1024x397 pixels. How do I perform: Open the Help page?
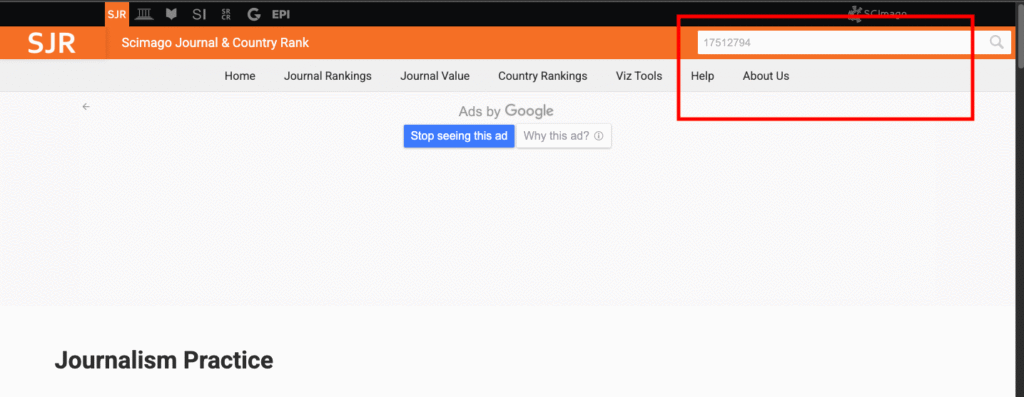click(703, 76)
